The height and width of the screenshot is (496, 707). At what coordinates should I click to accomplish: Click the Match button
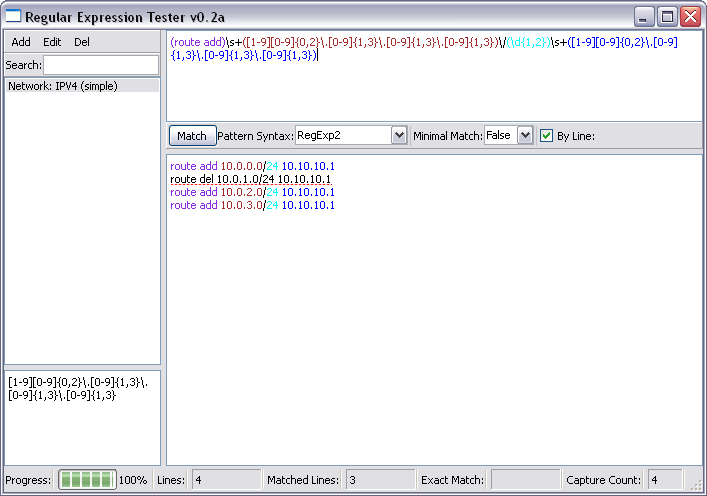pyautogui.click(x=192, y=136)
